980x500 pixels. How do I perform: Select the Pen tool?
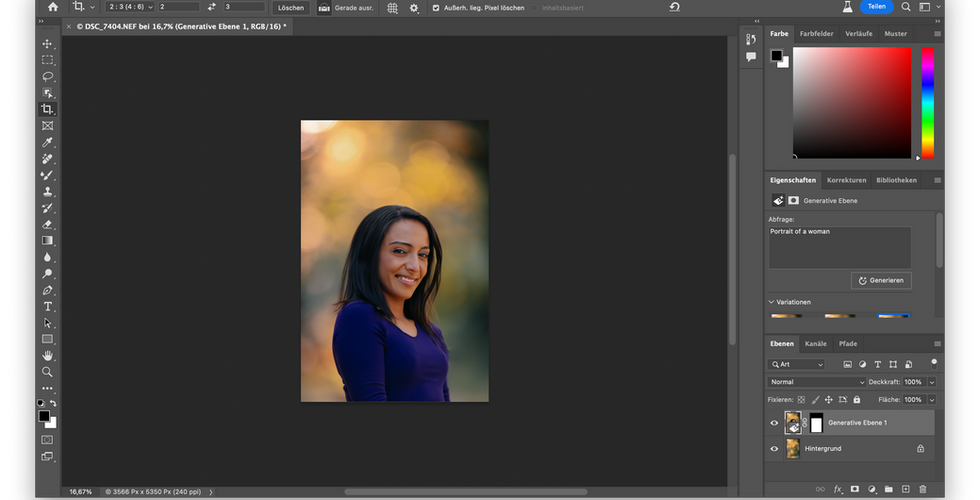47,290
